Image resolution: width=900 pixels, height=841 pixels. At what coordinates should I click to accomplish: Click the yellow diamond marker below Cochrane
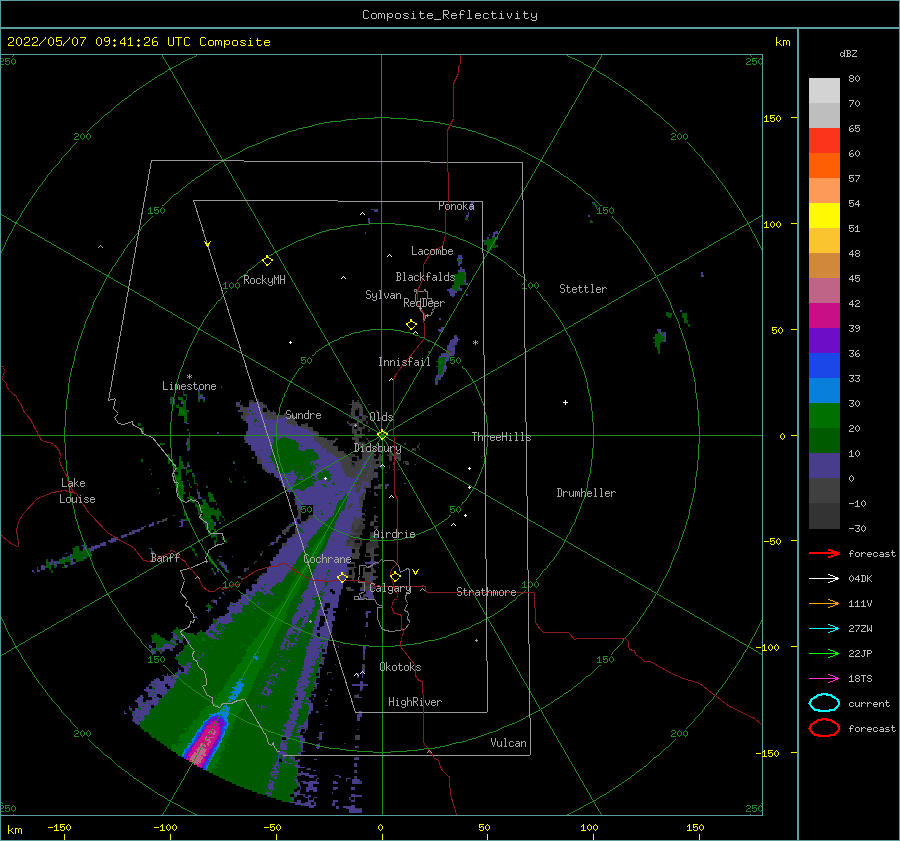(342, 577)
